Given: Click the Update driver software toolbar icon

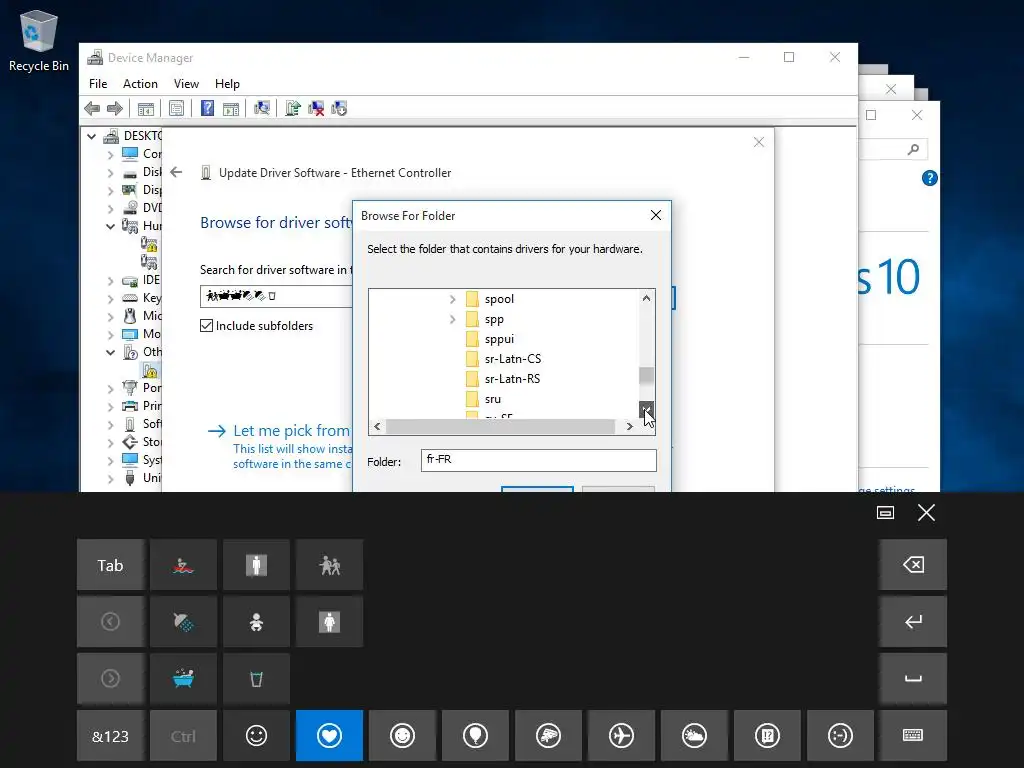Looking at the screenshot, I should pos(293,108).
